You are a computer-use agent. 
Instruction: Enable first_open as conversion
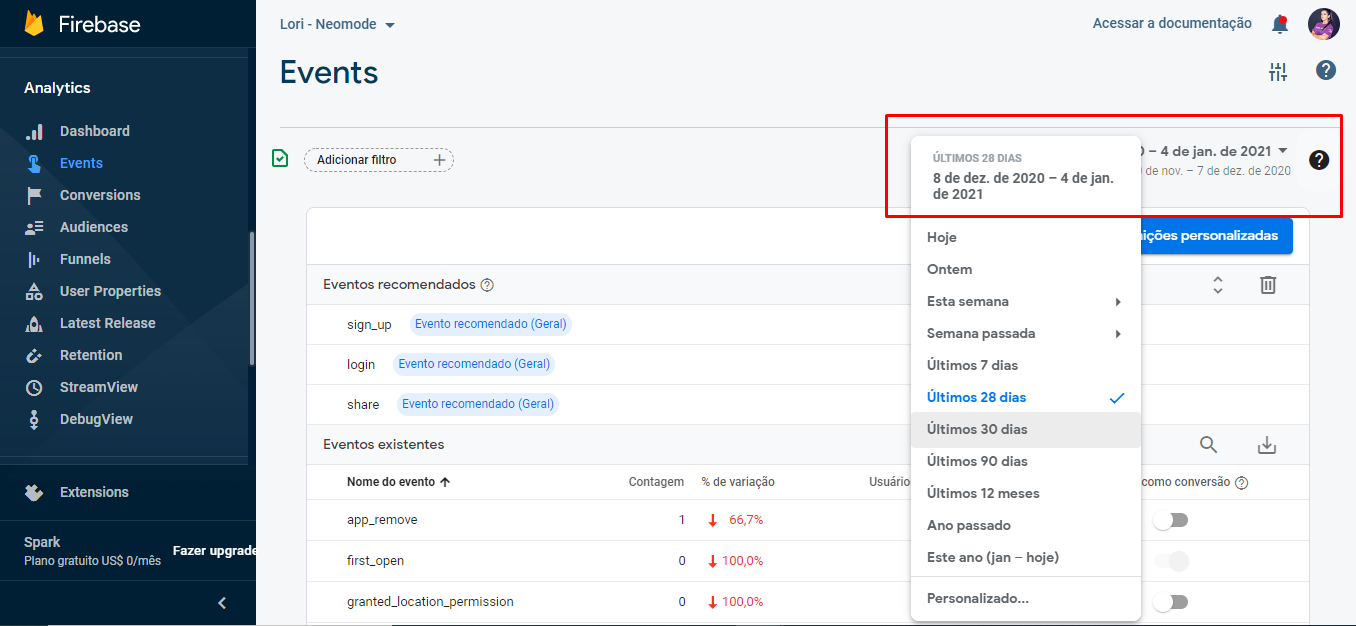click(1170, 561)
